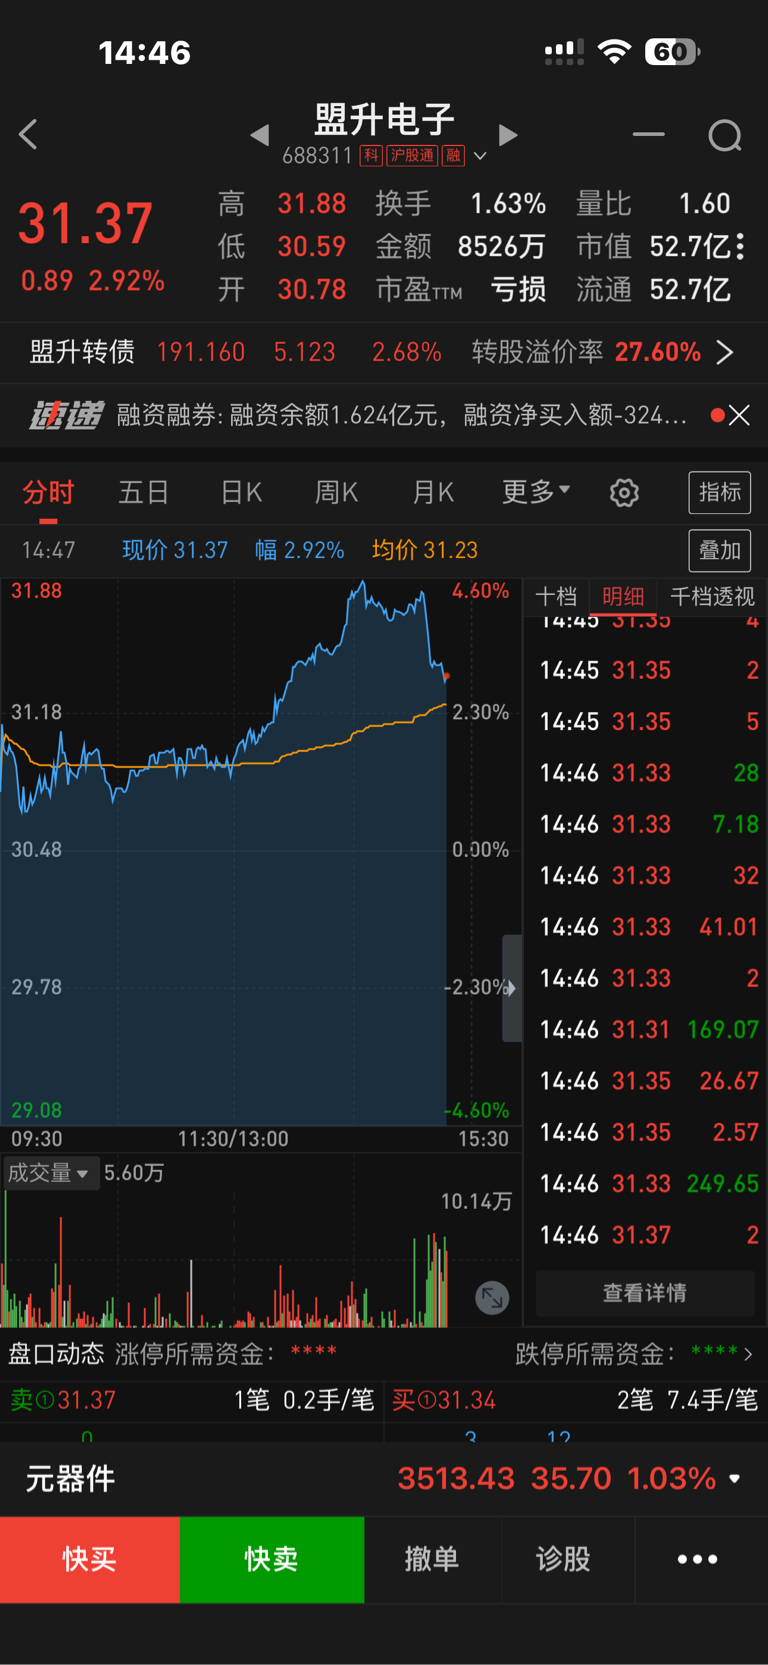768x1665 pixels.
Task: Tap the 14:46 31.37 trade row
Action: pos(648,1235)
